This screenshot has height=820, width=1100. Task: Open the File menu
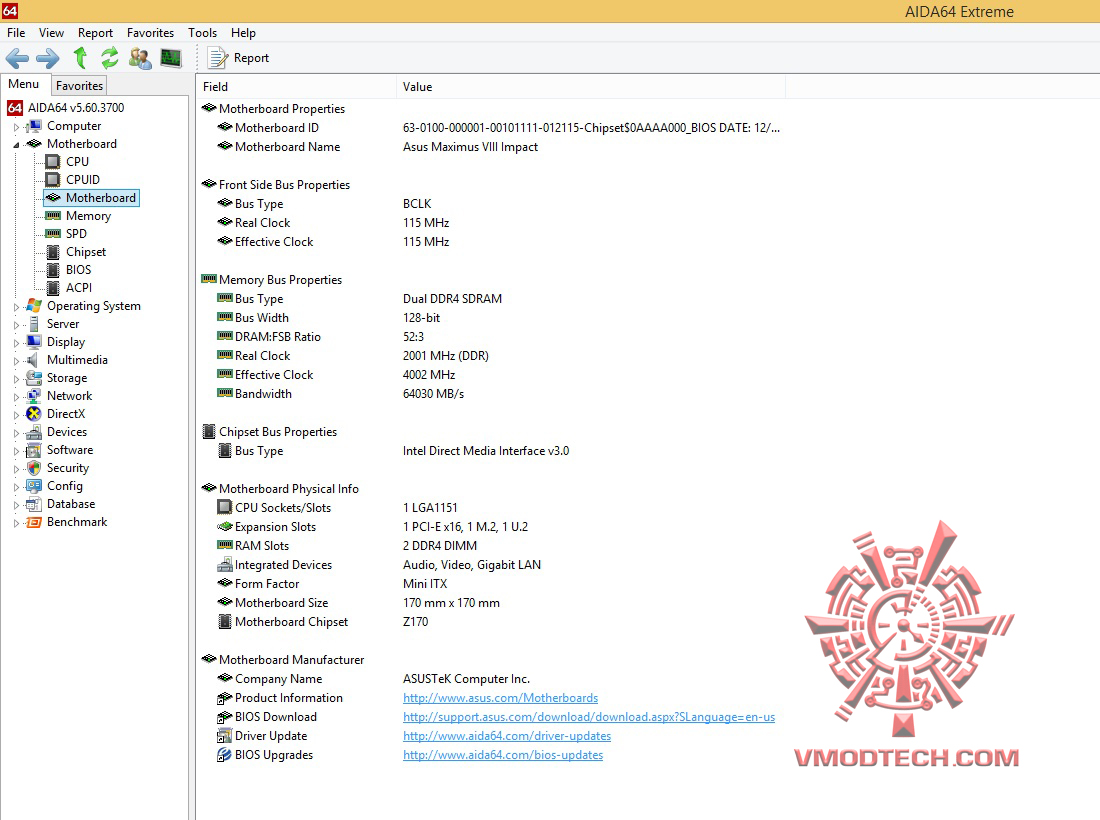pos(16,33)
